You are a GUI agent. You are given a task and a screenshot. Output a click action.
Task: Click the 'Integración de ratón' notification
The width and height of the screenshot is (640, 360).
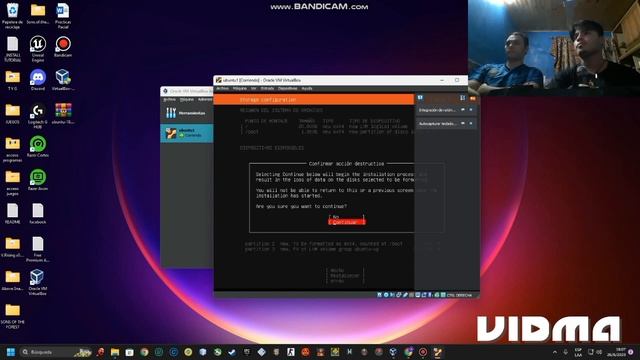(437, 110)
